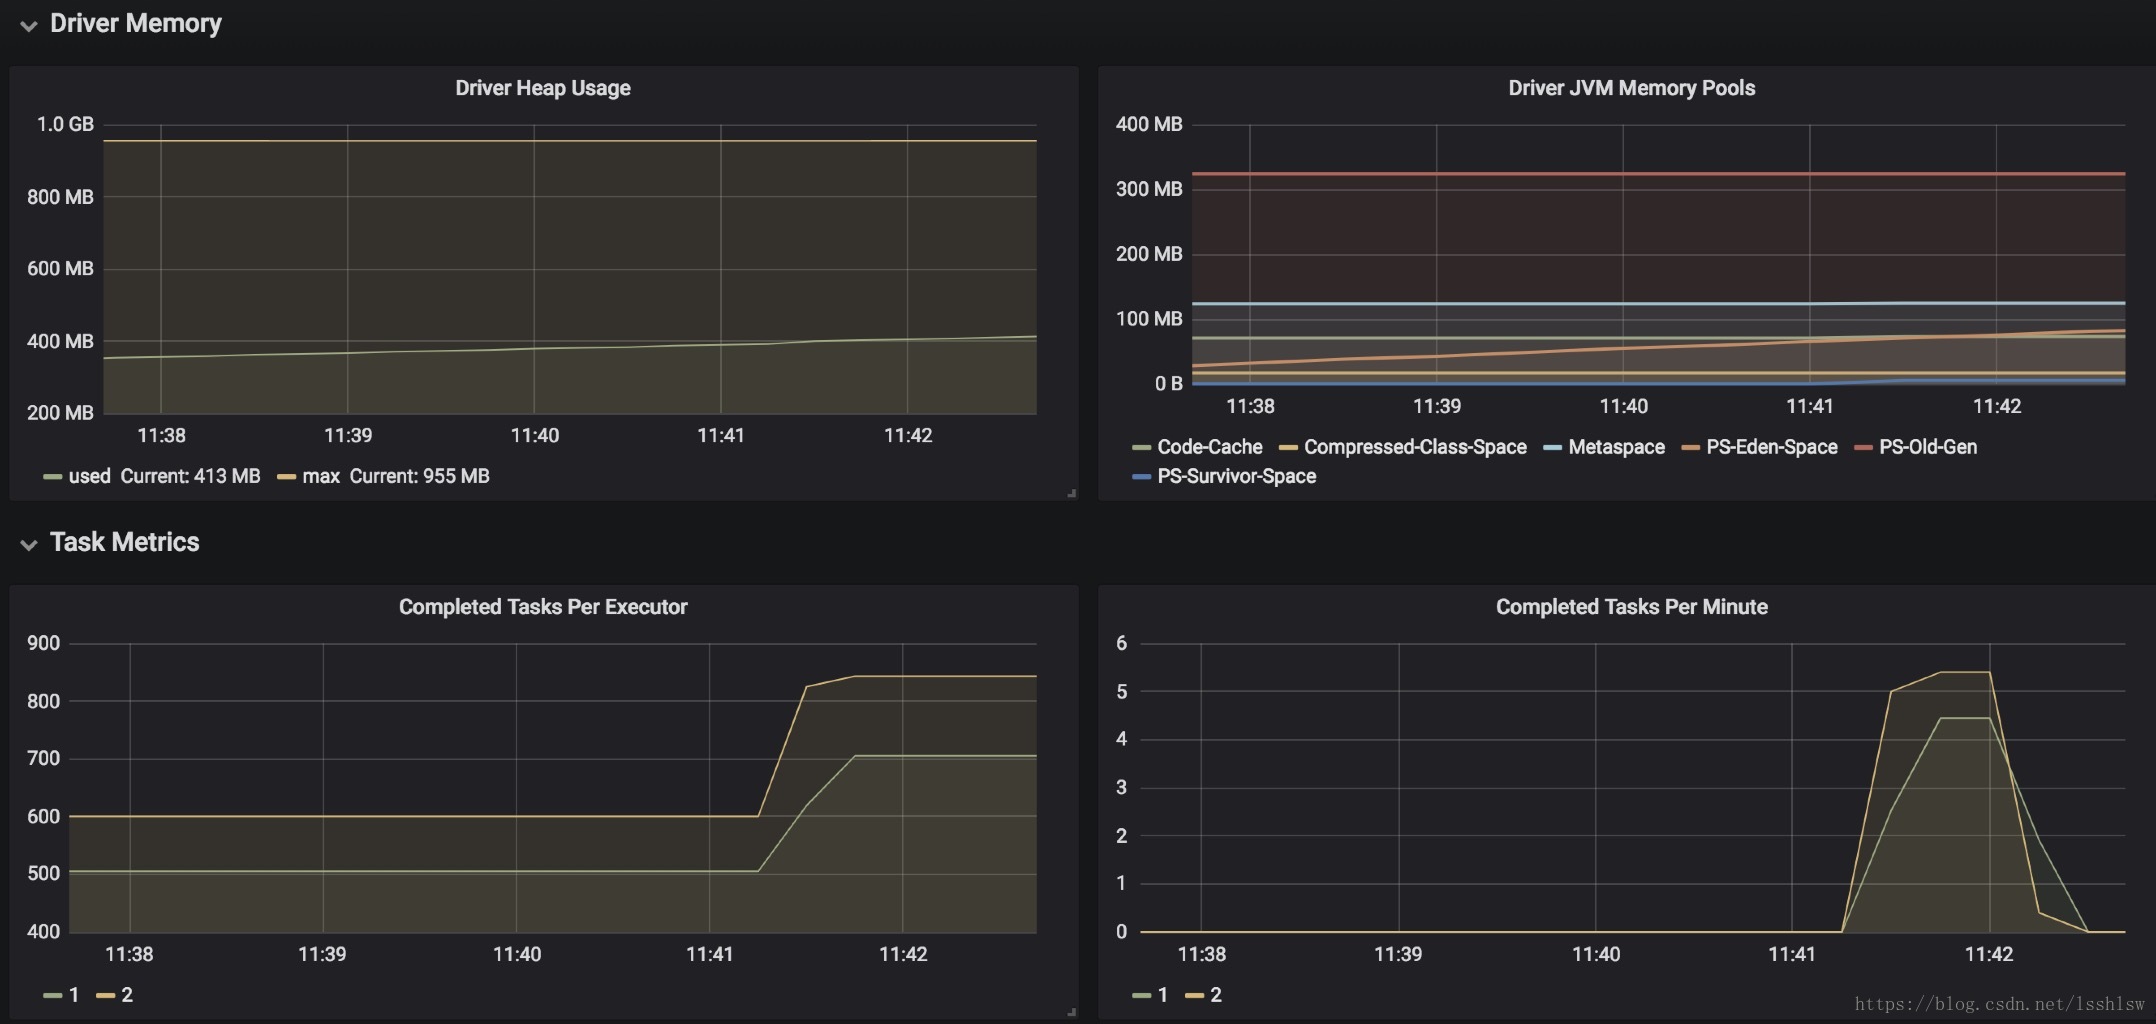Click the 'Current: 955 MB' legend value

[x=419, y=476]
